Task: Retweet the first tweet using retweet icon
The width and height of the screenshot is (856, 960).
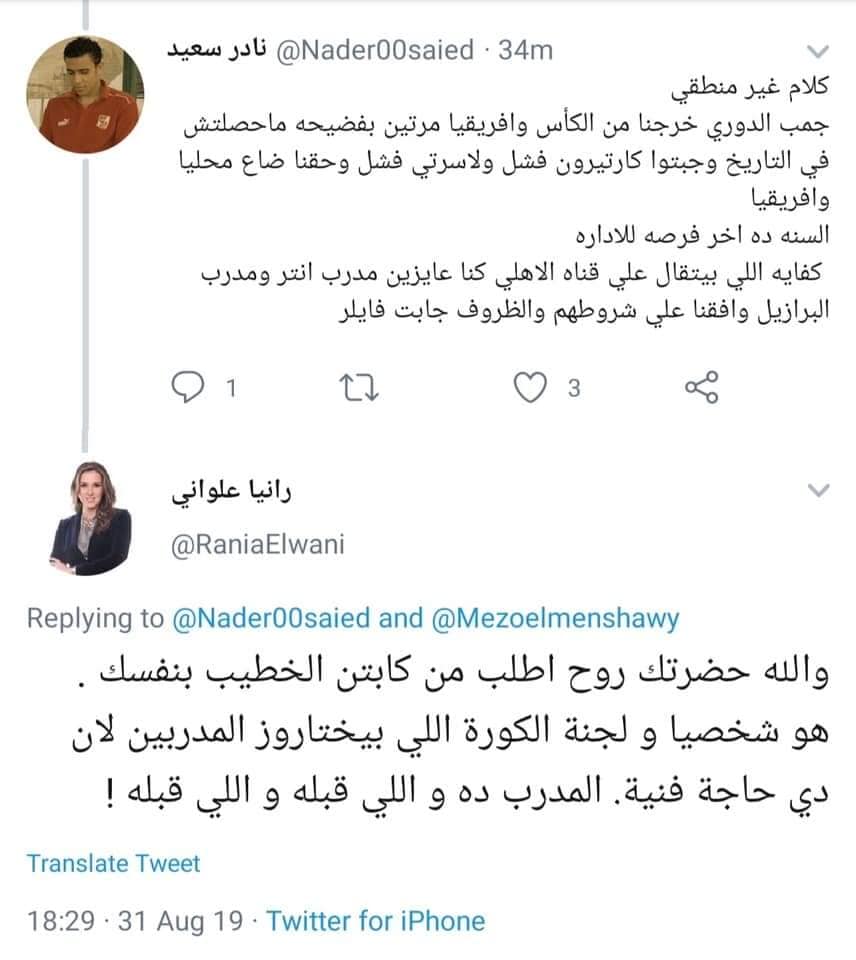Action: (x=359, y=388)
